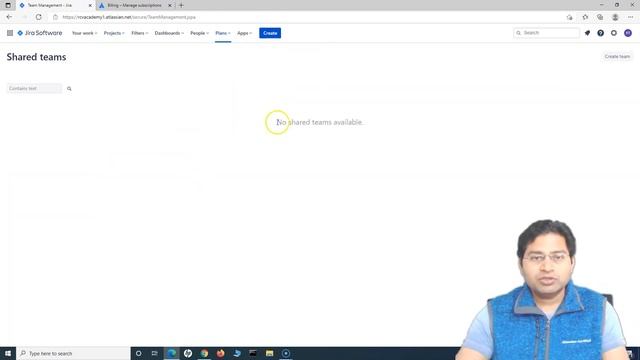Open browser collections icon
Viewport: 640px width, 360px height.
click(x=600, y=17)
